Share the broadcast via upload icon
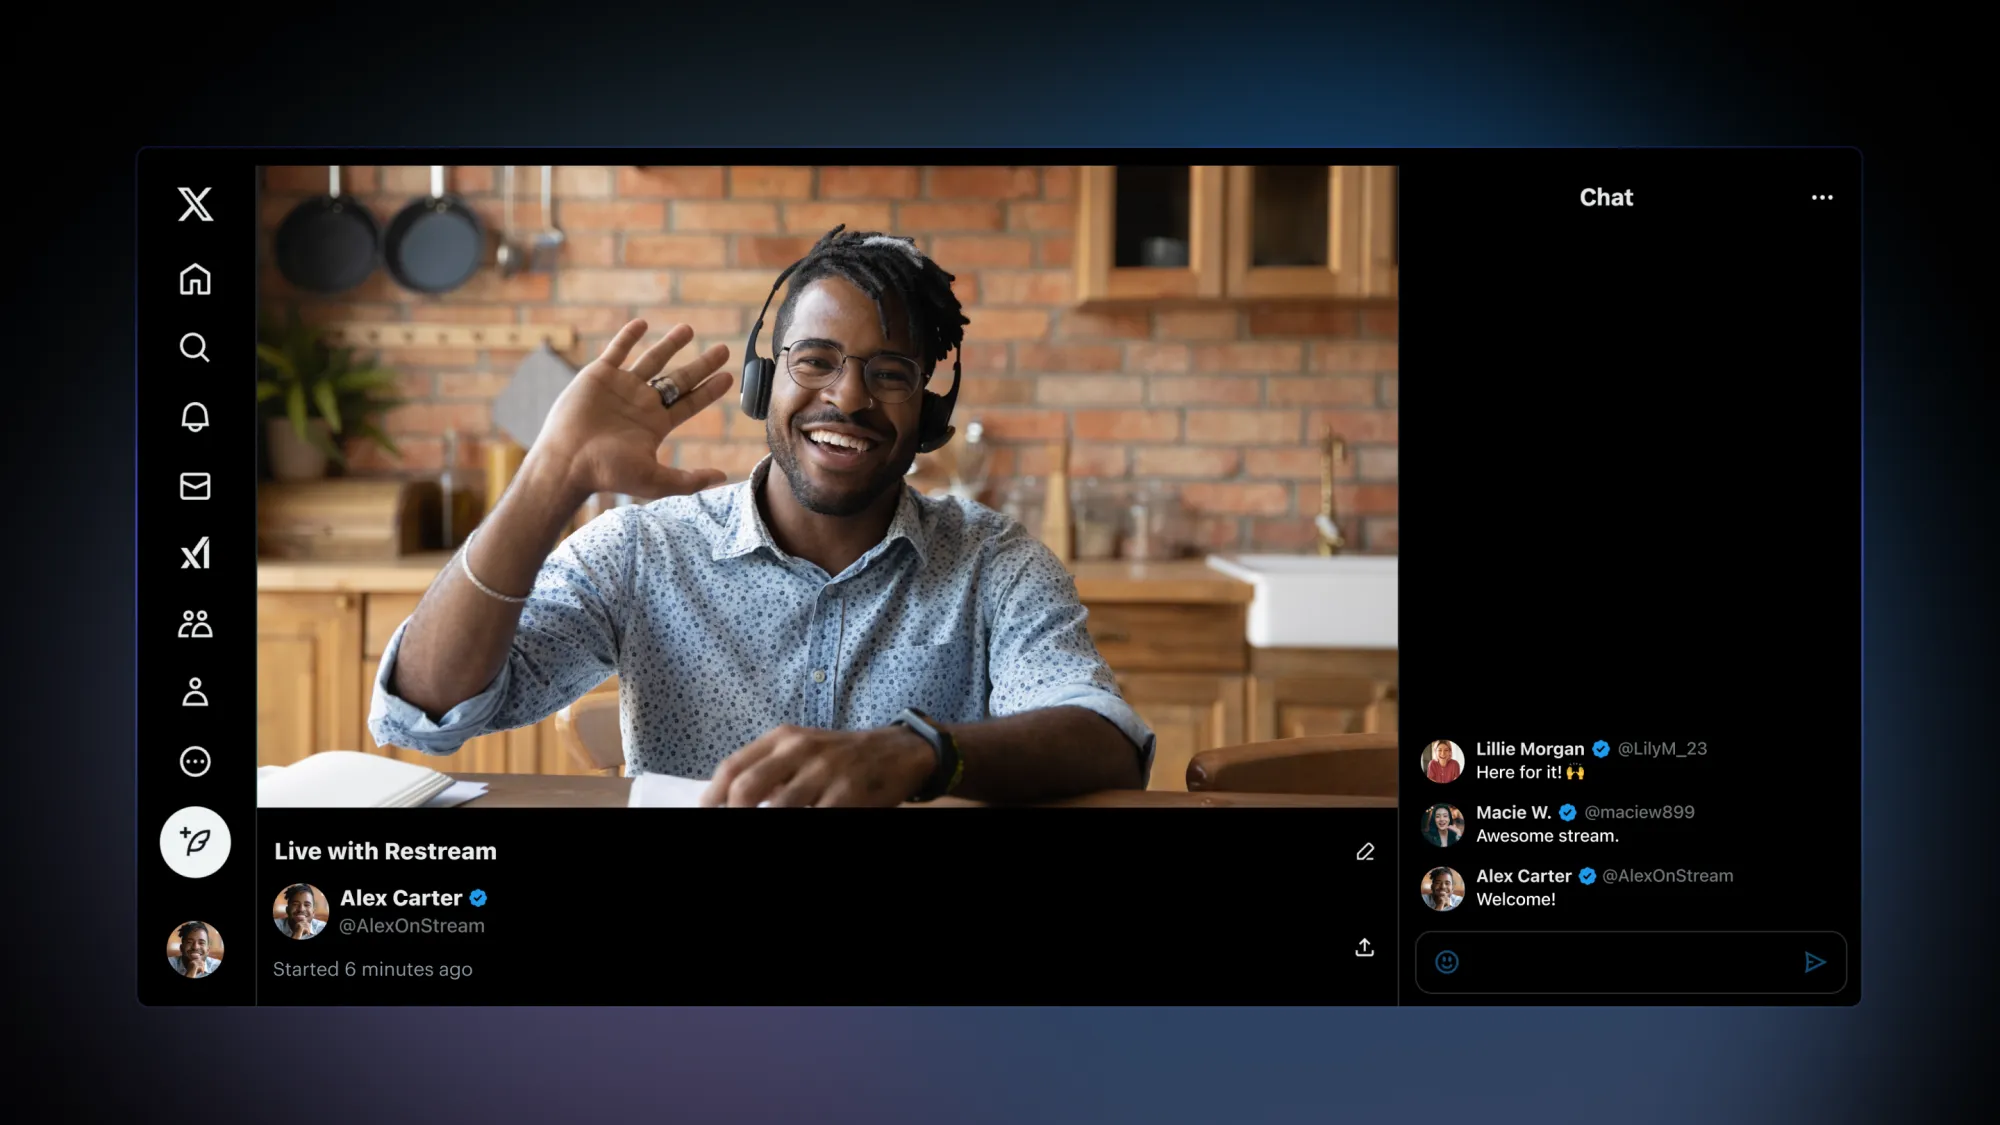 [1364, 948]
